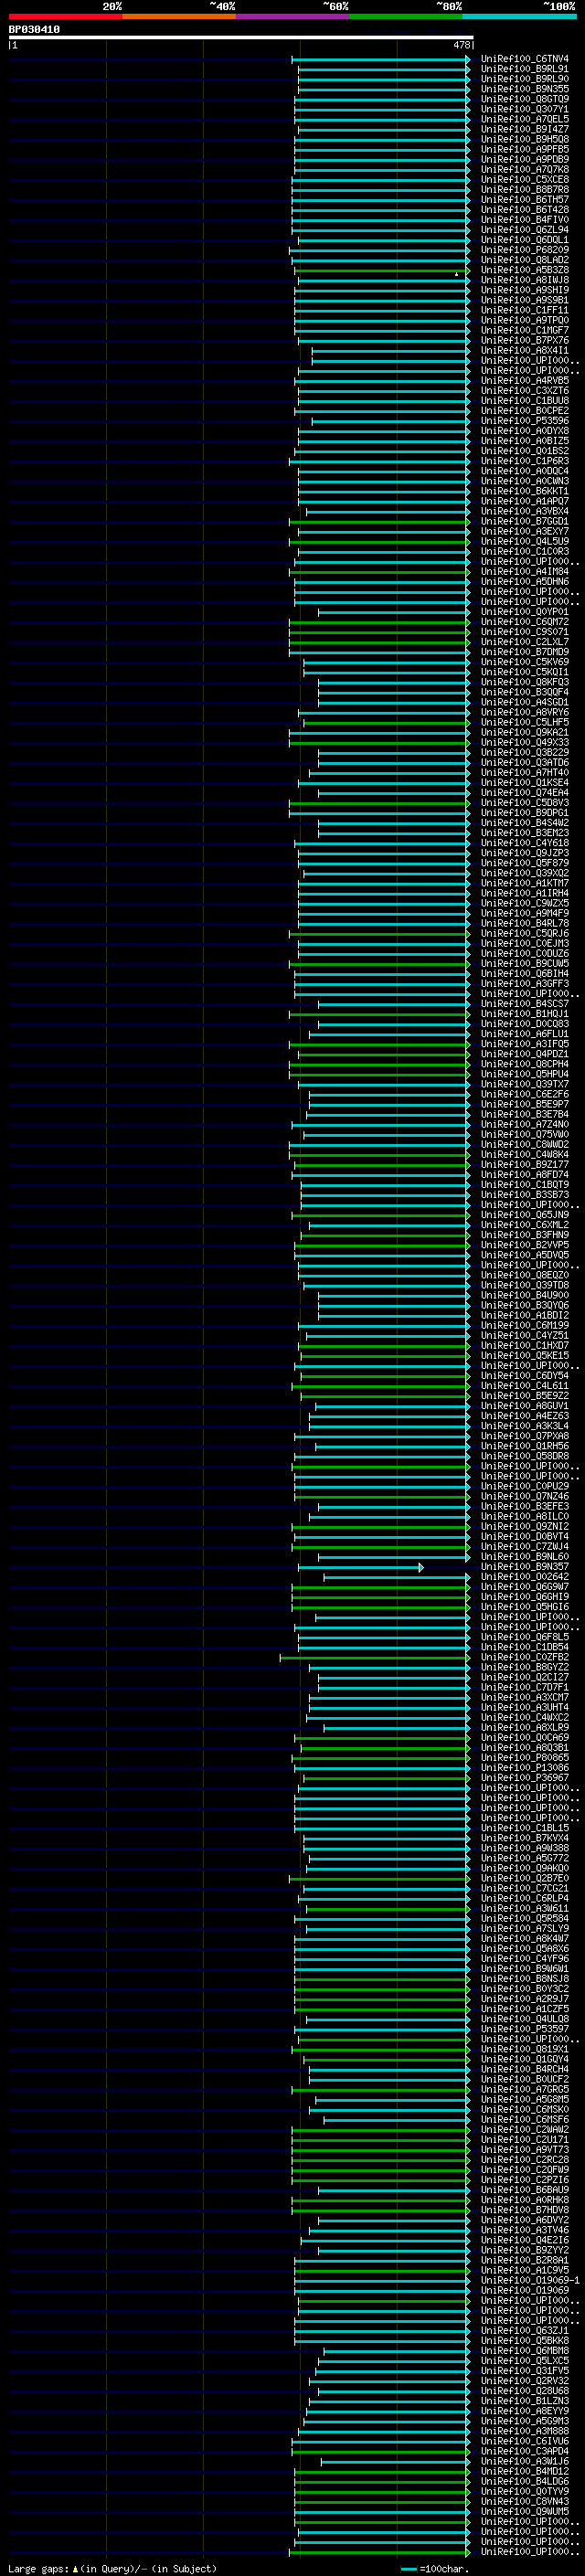Open entry UniRef100_A3W1J6

point(525,2462)
